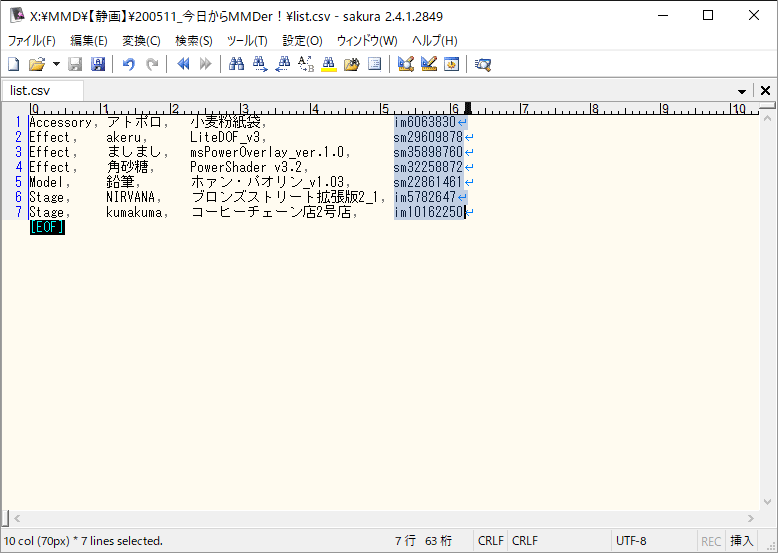The image size is (778, 553).
Task: Open the 検索(S) menu
Action: coord(194,41)
